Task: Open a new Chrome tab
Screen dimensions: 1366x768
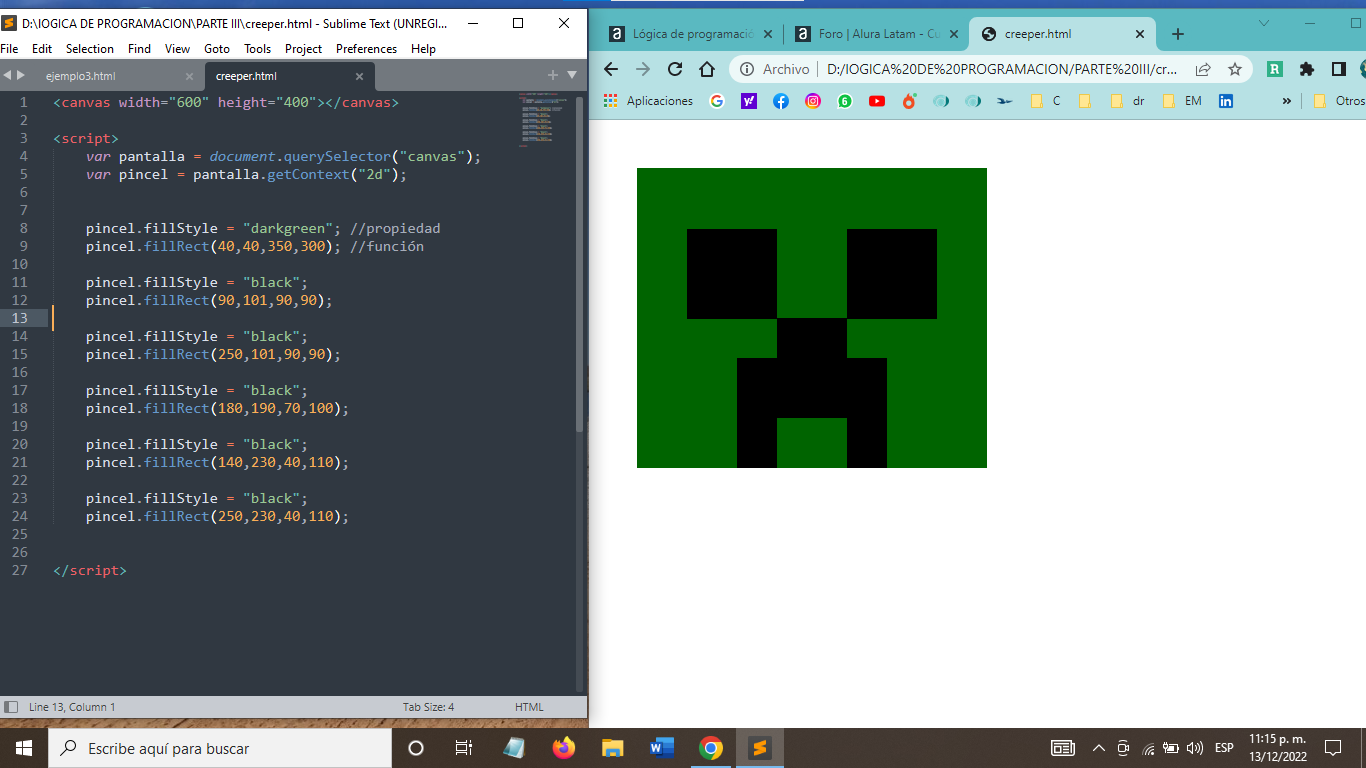Action: [x=1178, y=34]
